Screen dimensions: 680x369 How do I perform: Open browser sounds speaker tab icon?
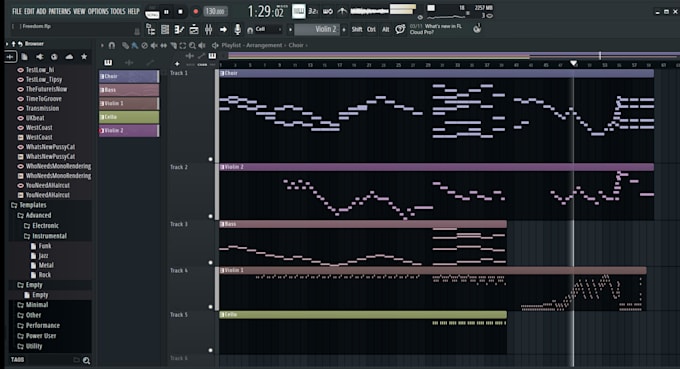pos(39,57)
